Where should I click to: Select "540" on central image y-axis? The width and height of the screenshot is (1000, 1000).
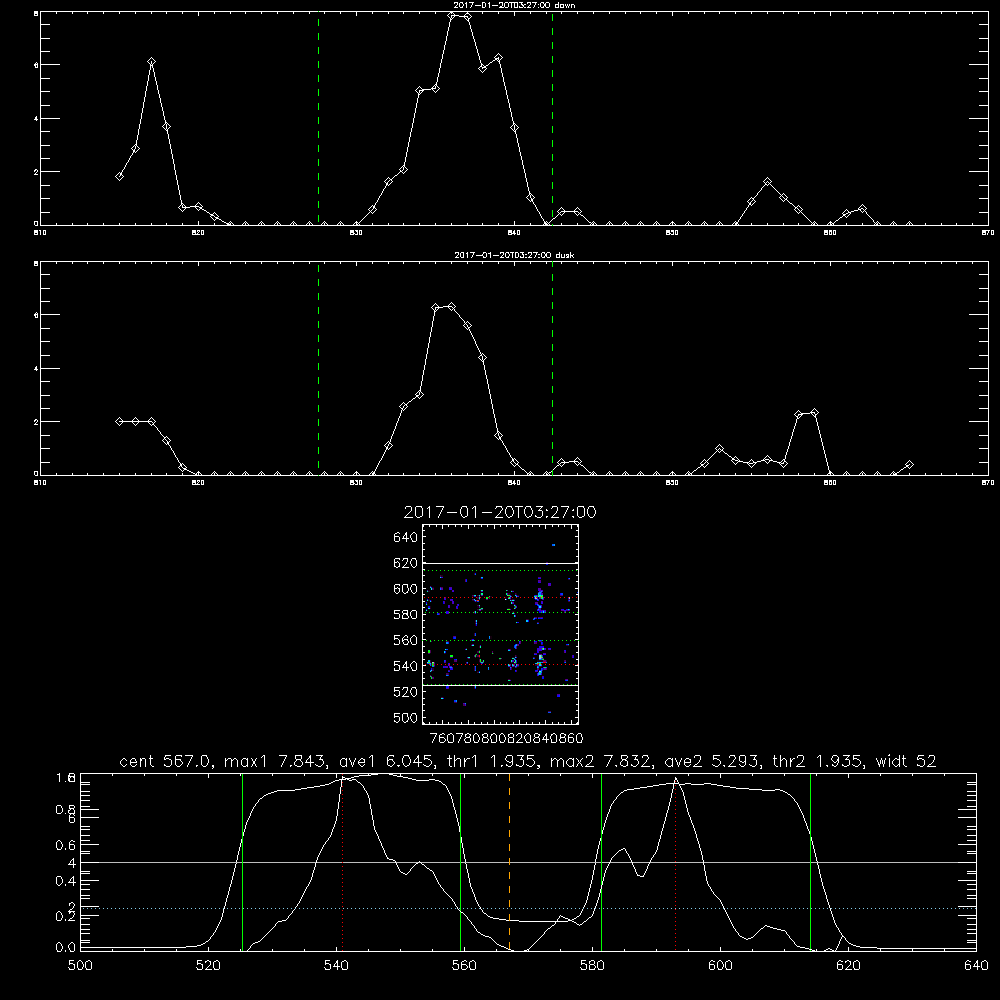coord(406,666)
